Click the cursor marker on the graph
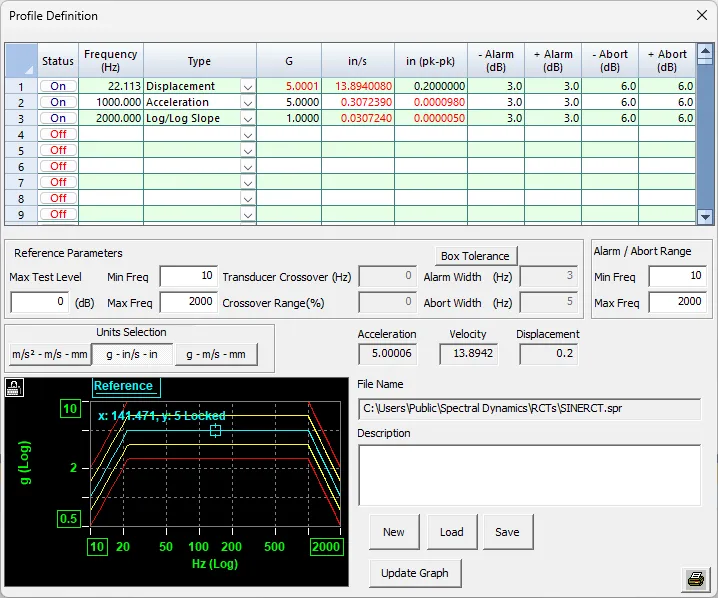The width and height of the screenshot is (718, 598). coord(215,430)
